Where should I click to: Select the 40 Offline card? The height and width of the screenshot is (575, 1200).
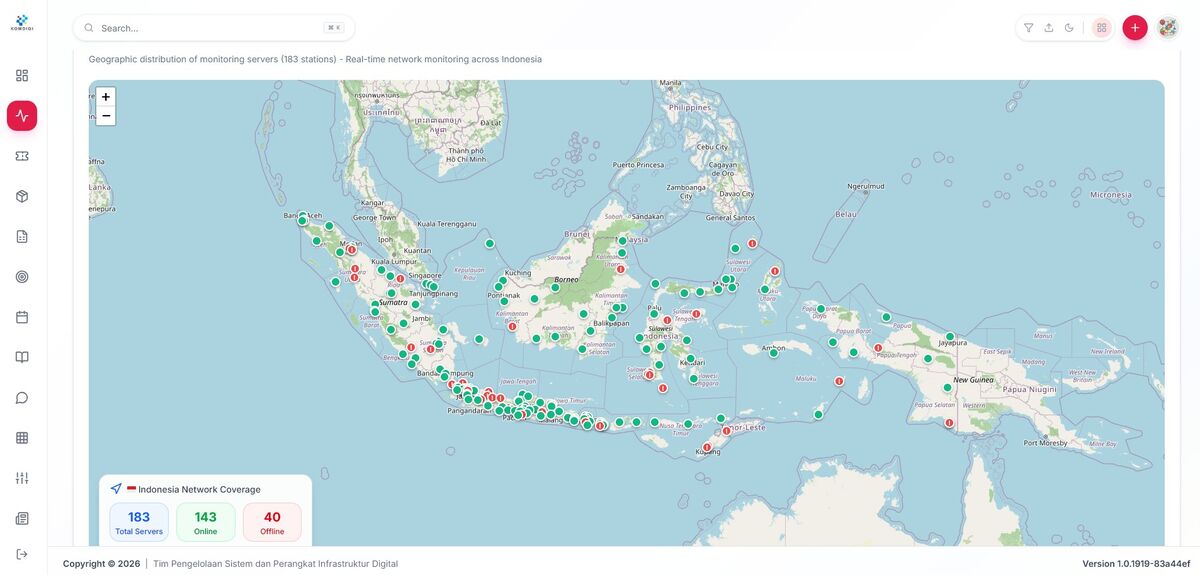tap(272, 522)
